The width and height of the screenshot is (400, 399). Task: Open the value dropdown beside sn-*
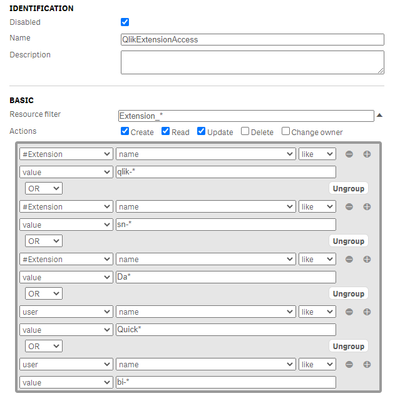(66, 225)
